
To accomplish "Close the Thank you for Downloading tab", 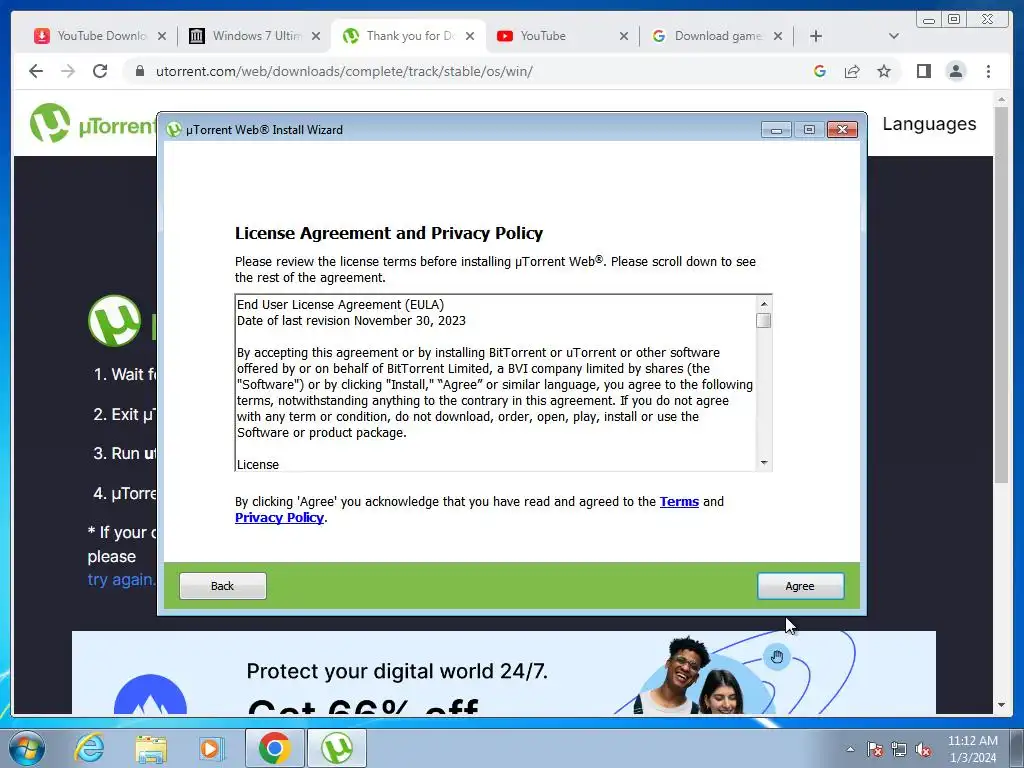I will coord(470,36).
